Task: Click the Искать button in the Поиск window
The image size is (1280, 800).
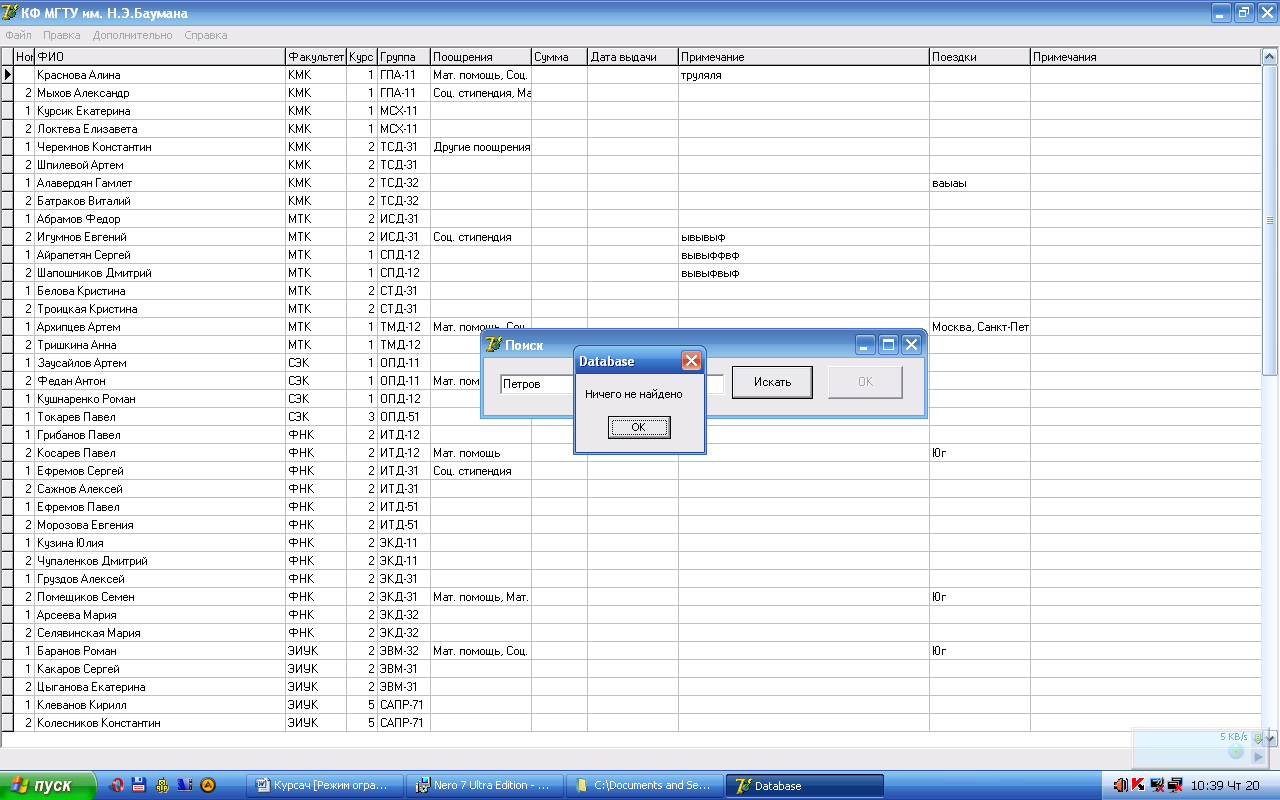Action: [772, 382]
